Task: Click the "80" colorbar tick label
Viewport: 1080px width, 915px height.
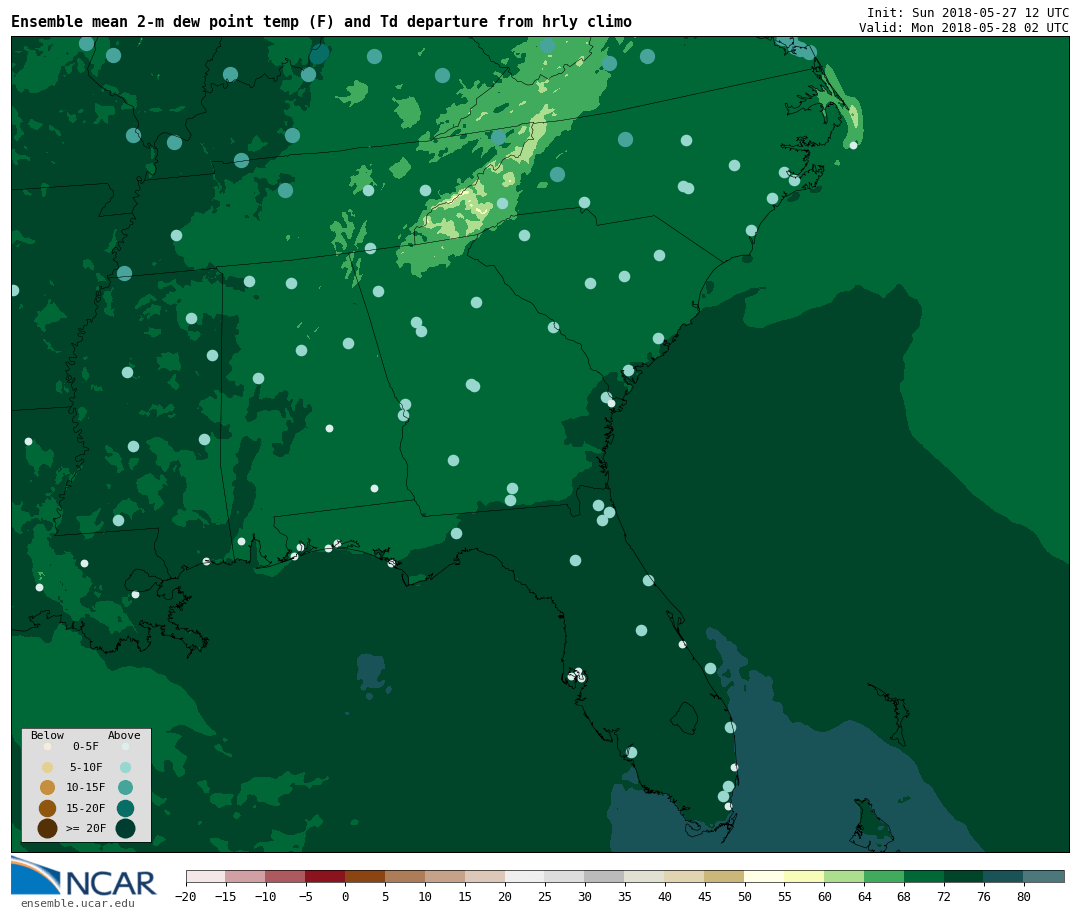Action: pyautogui.click(x=1025, y=896)
